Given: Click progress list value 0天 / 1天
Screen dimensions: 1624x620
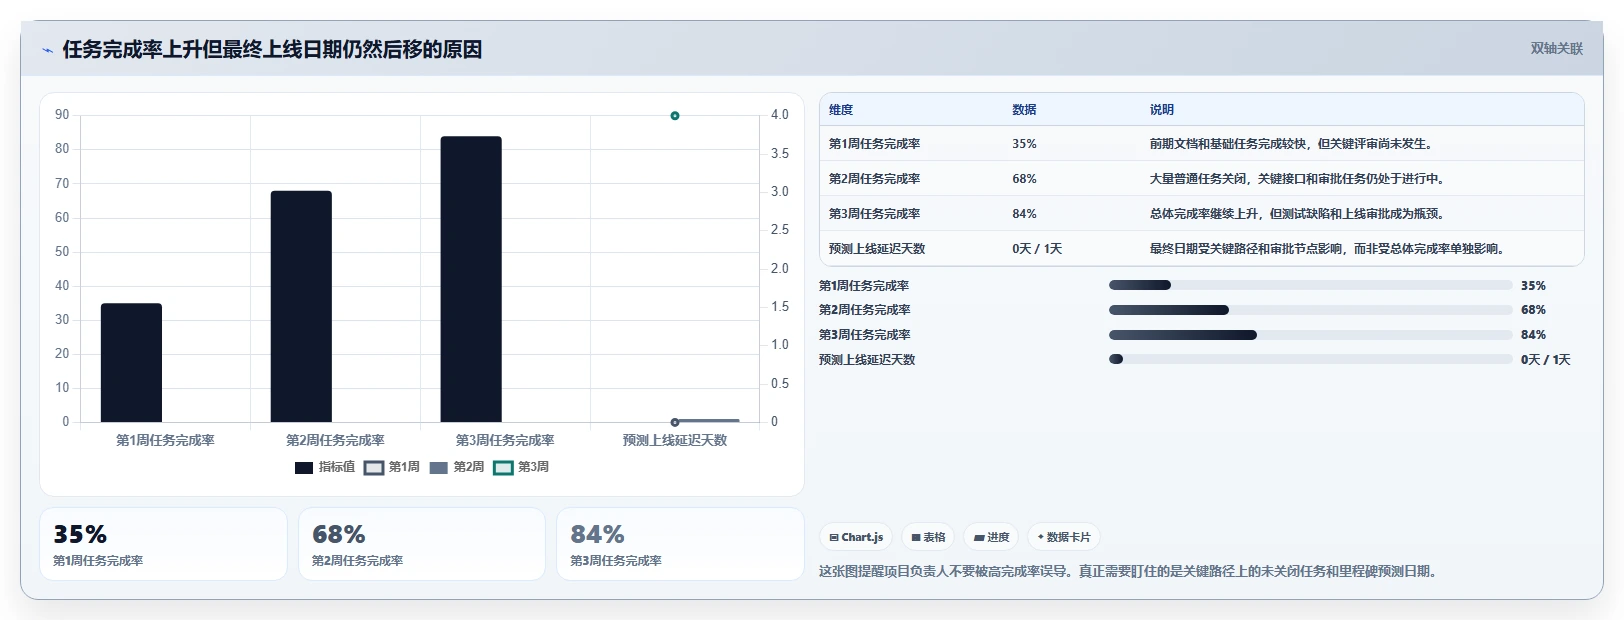Looking at the screenshot, I should [1546, 360].
